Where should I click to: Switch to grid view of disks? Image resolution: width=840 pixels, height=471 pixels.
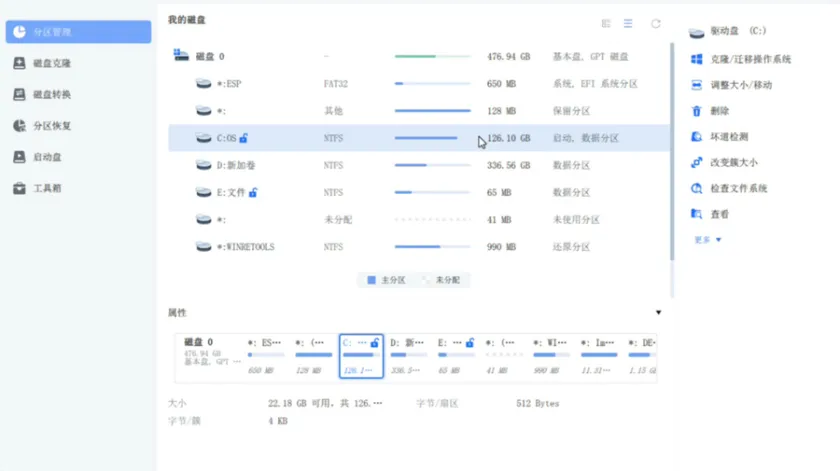point(606,24)
